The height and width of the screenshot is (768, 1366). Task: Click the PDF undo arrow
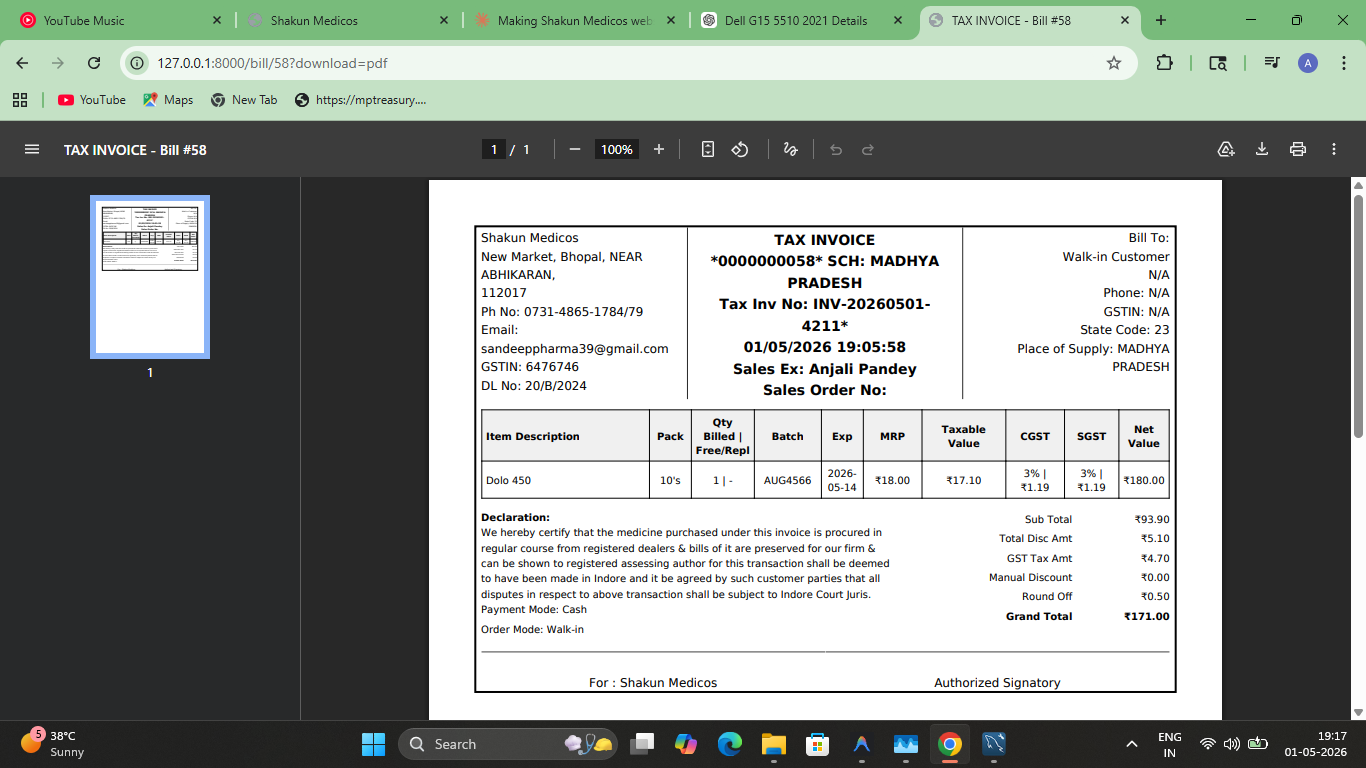(x=836, y=149)
